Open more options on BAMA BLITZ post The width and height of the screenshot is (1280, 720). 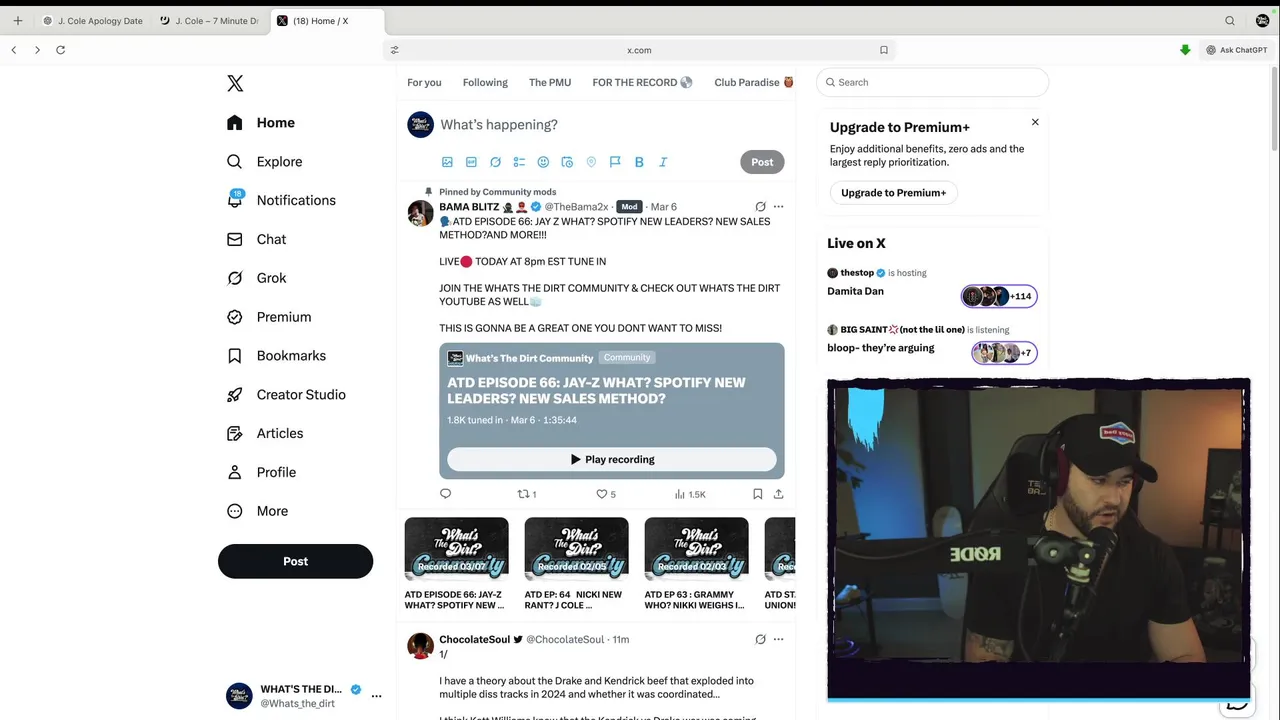[x=778, y=207]
